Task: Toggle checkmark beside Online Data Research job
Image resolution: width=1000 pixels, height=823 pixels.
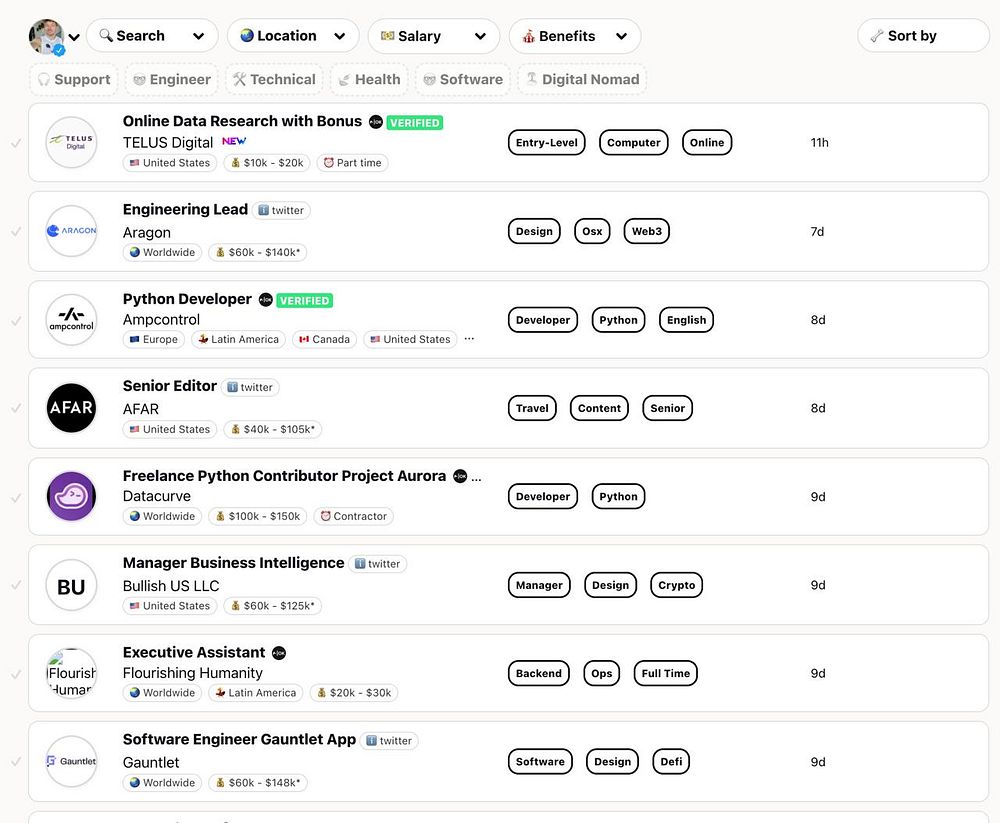Action: pos(16,143)
